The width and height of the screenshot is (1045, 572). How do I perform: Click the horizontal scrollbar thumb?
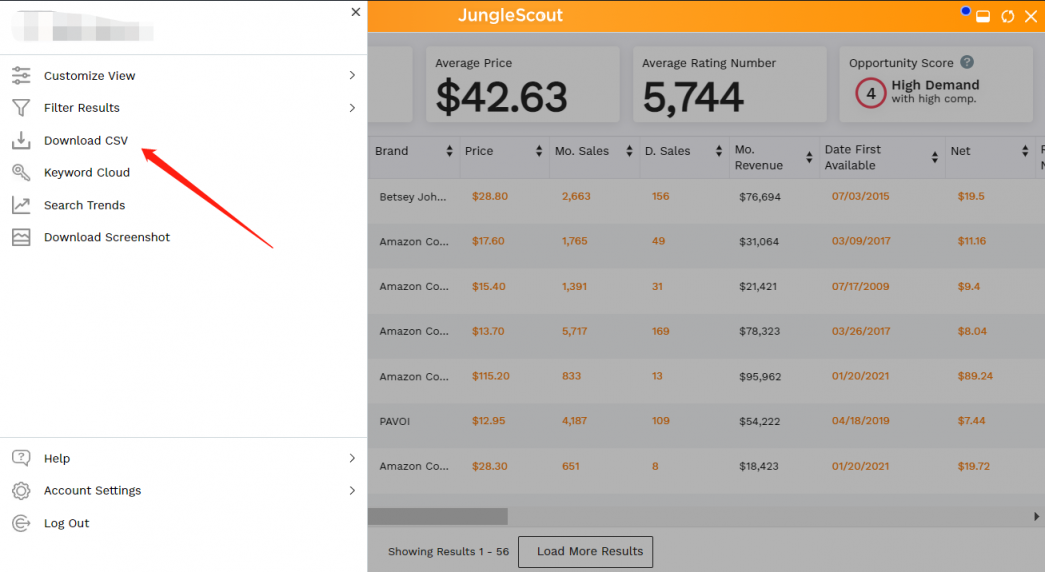coord(438,516)
